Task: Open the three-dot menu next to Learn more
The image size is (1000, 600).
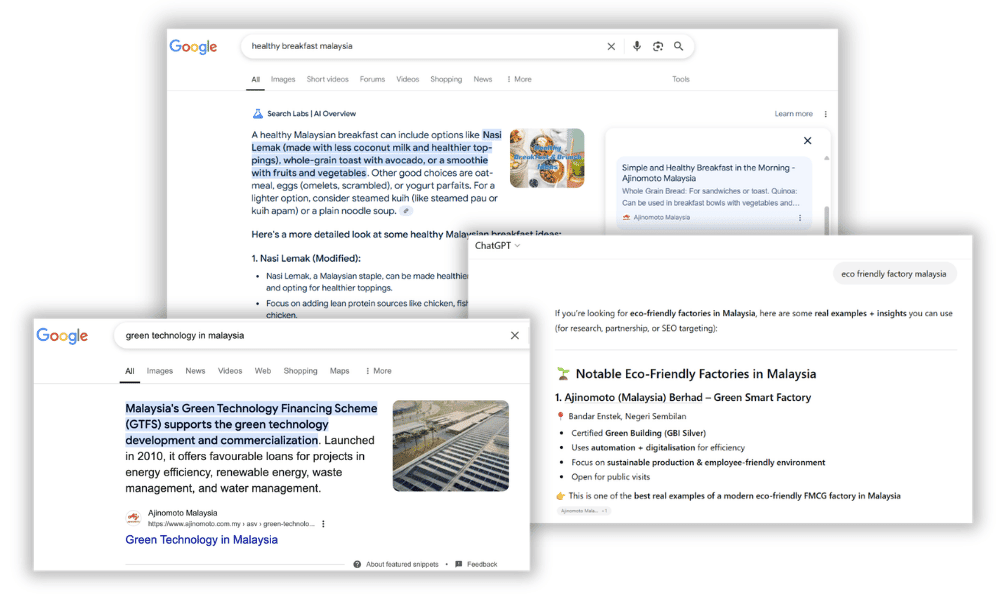Action: (824, 113)
